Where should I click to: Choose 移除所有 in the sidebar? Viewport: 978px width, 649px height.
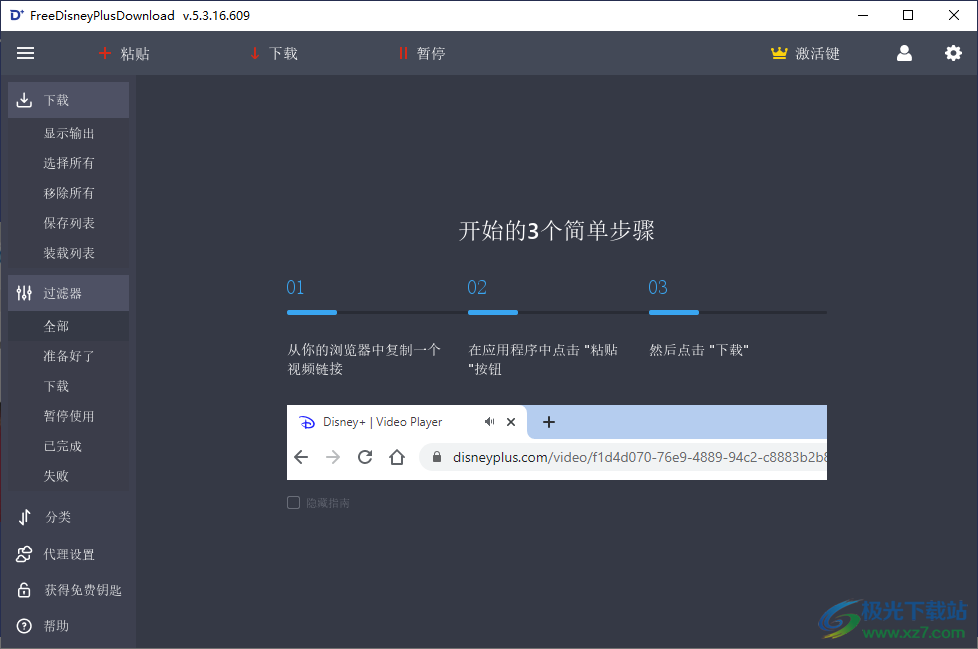click(69, 193)
